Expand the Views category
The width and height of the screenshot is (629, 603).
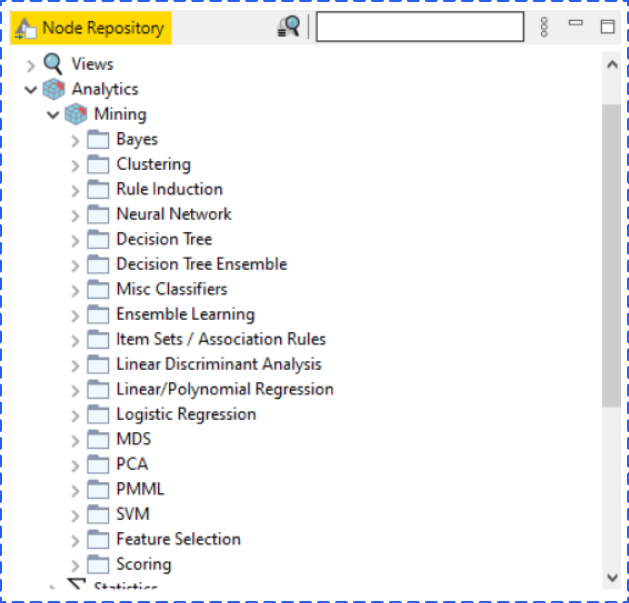coord(30,65)
